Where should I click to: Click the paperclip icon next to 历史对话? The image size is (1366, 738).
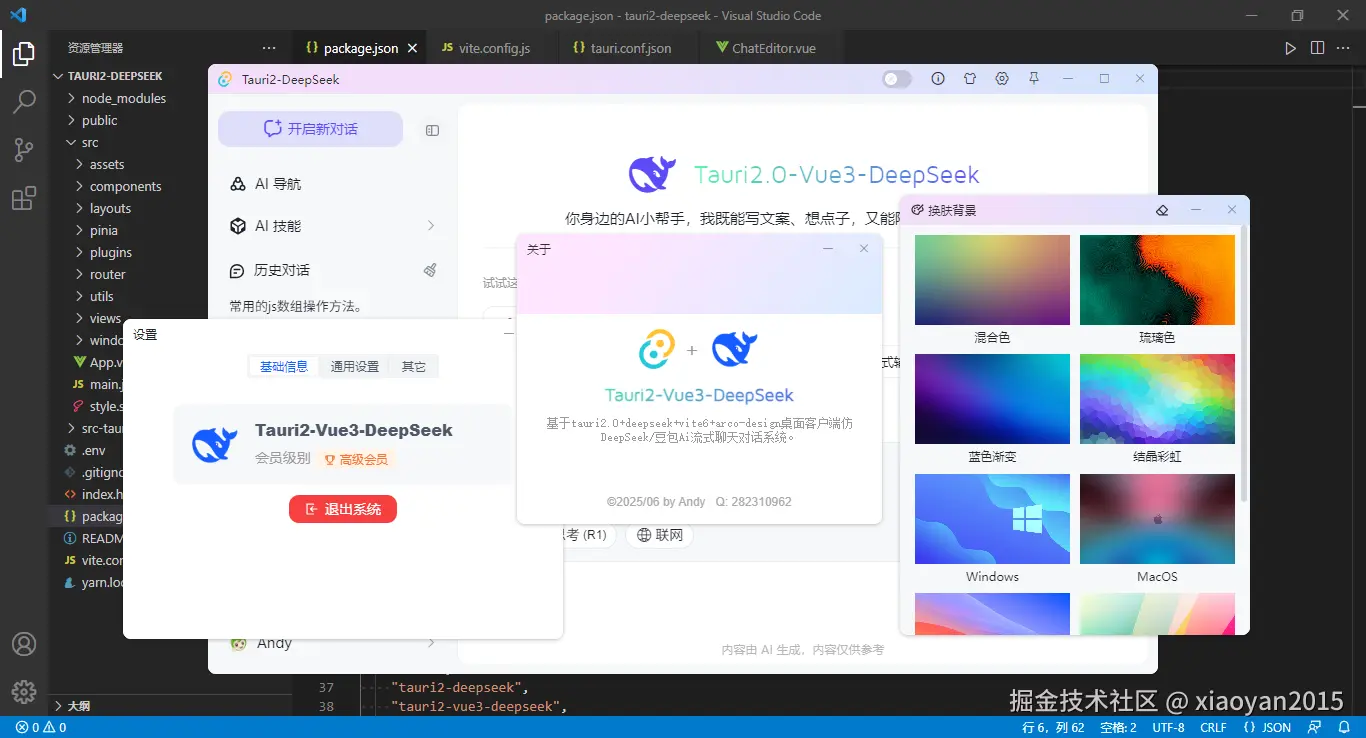tap(430, 269)
